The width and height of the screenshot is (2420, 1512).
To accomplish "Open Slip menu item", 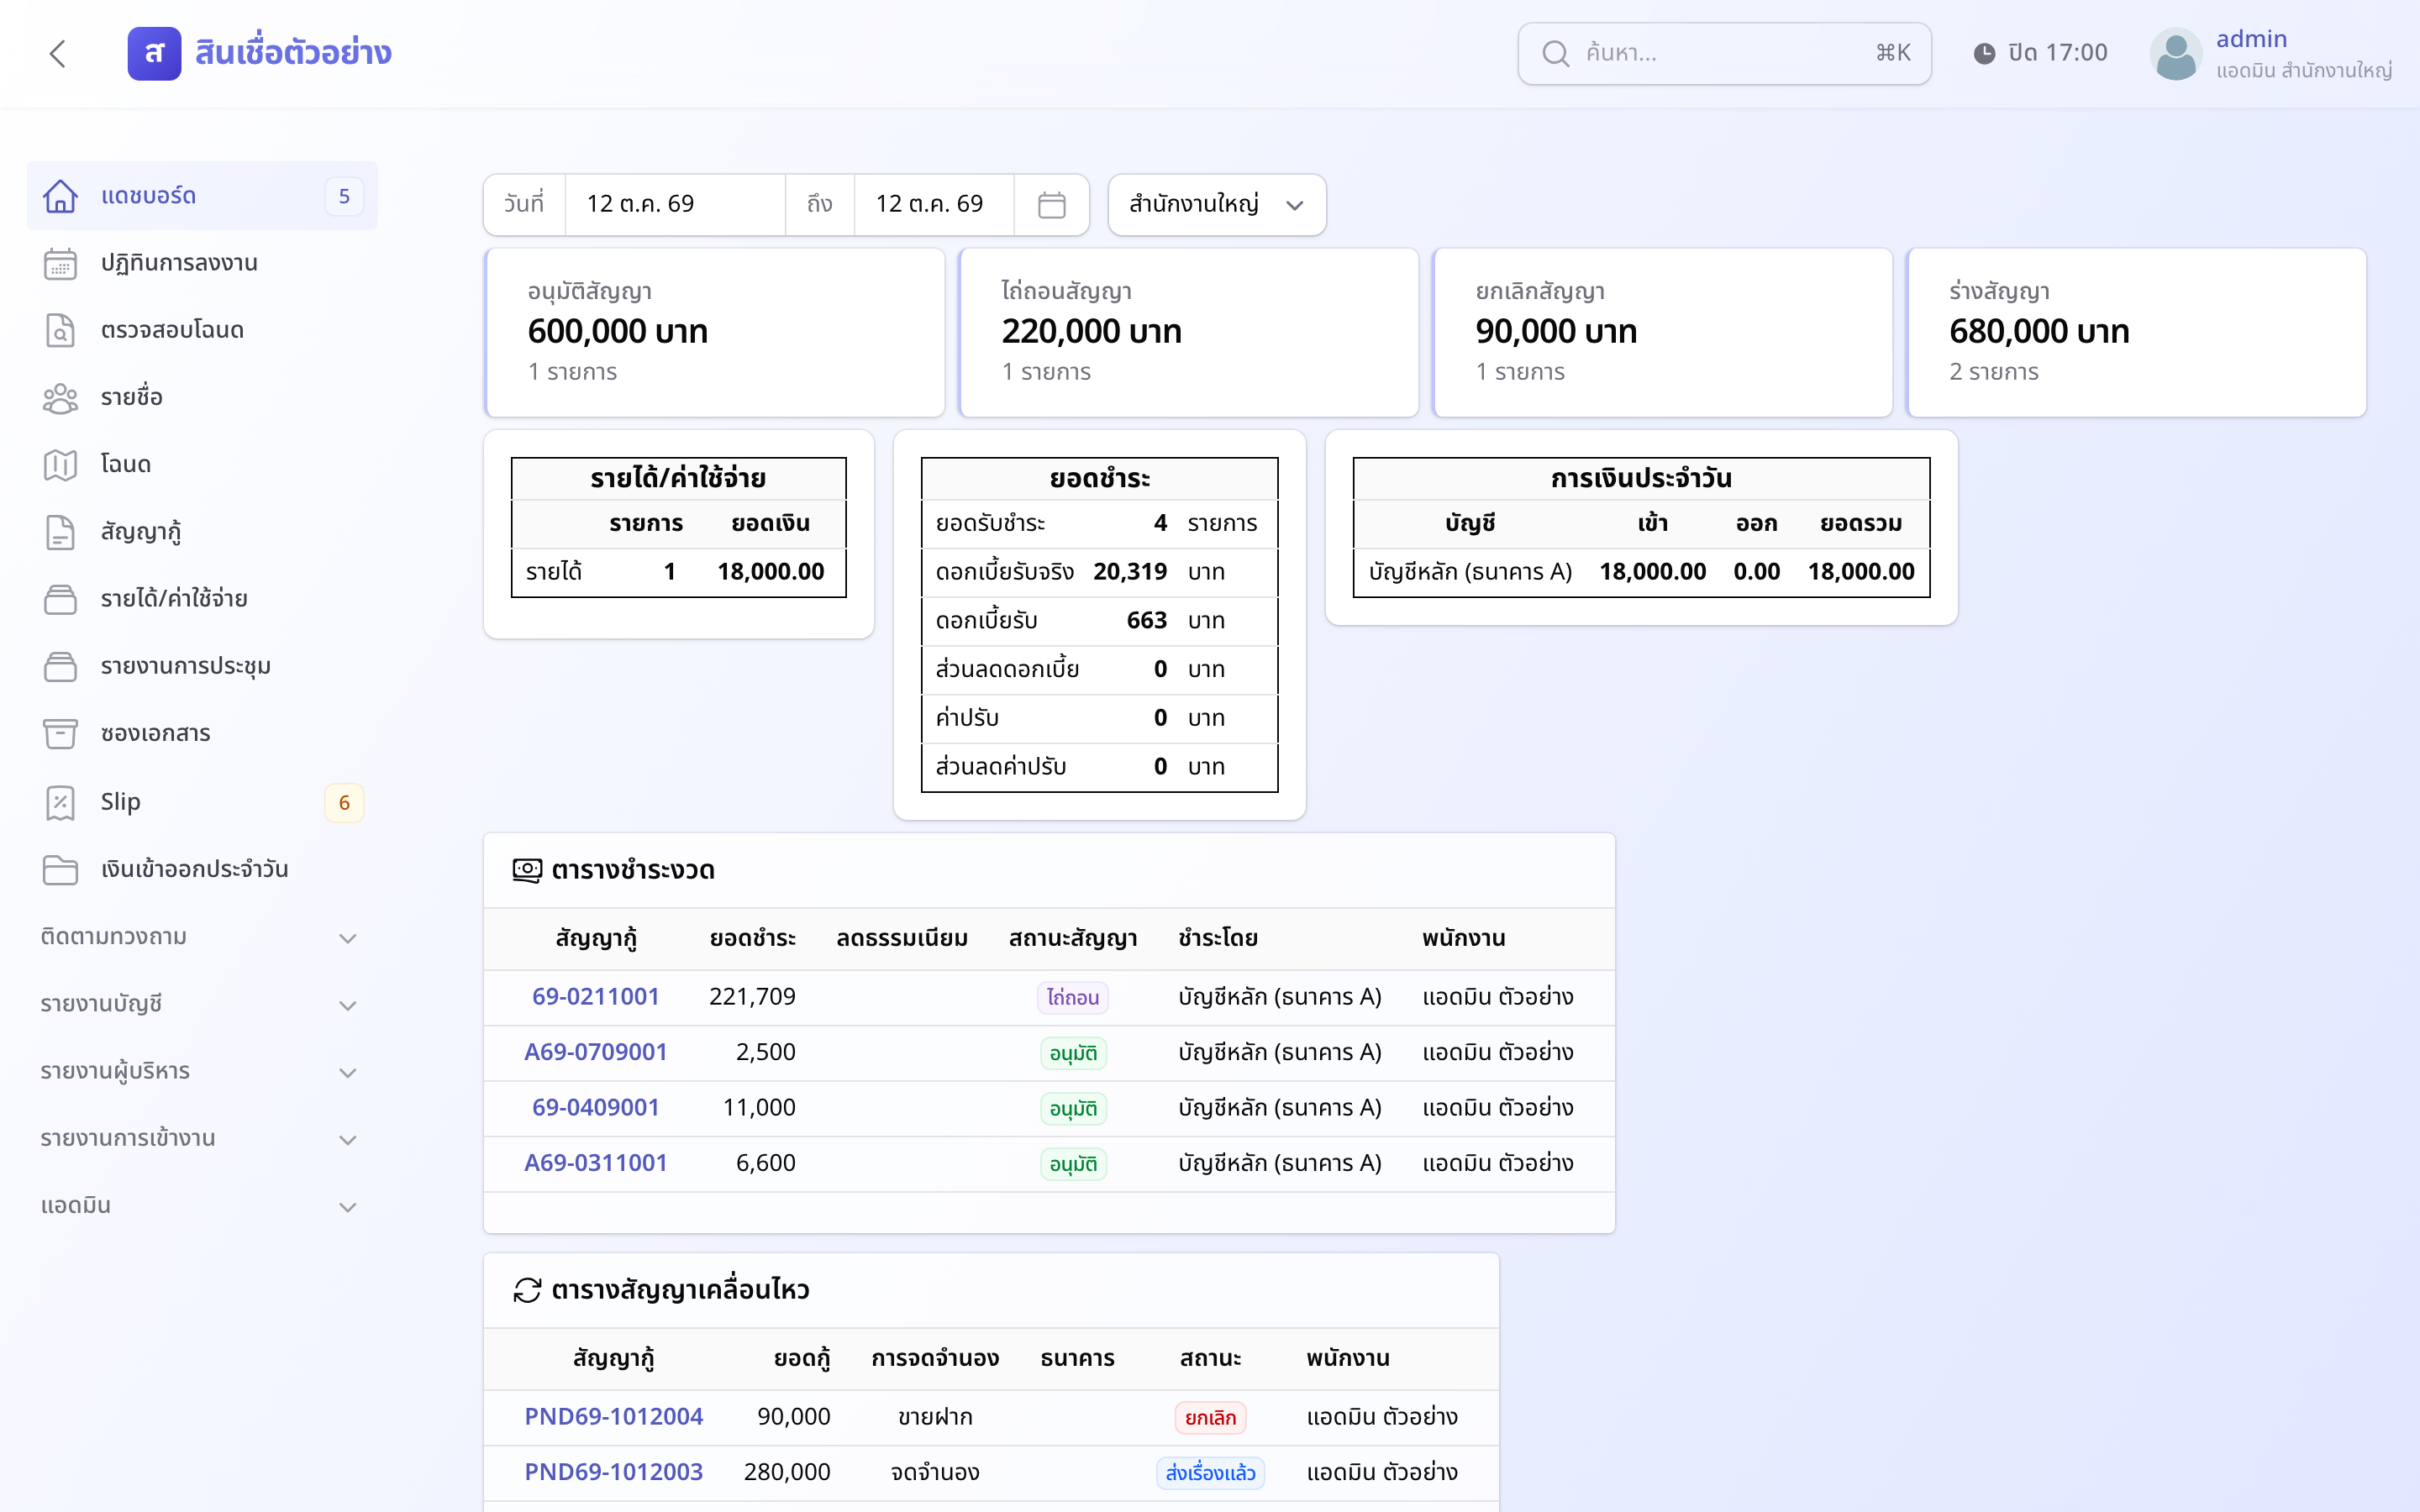I will pyautogui.click(x=202, y=802).
